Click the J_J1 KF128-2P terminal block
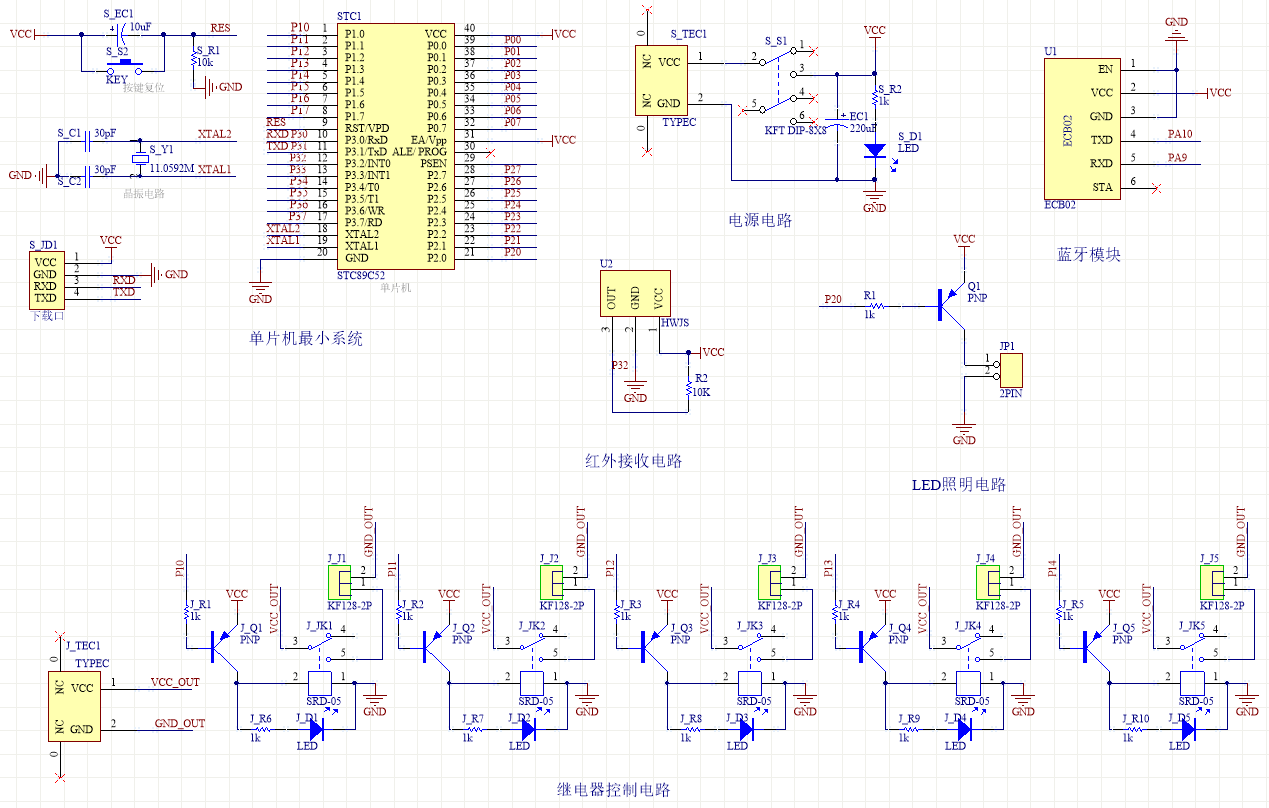 [341, 581]
